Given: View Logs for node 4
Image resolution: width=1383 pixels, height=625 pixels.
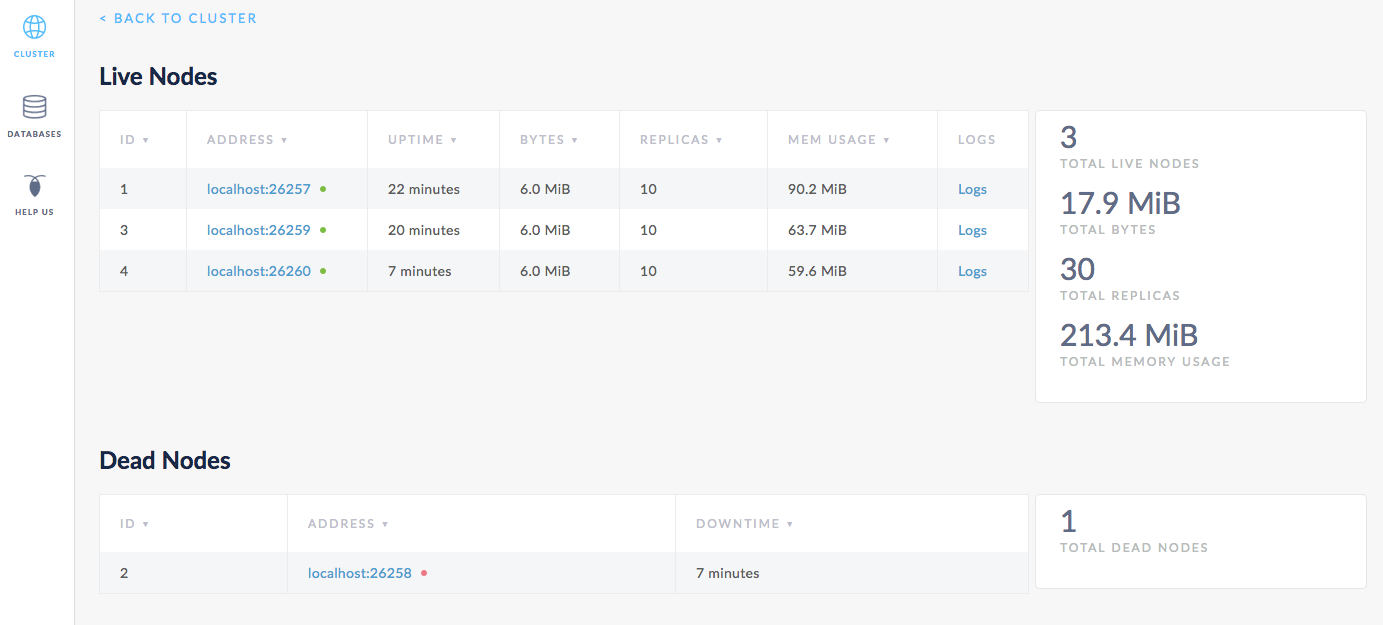Looking at the screenshot, I should [972, 270].
